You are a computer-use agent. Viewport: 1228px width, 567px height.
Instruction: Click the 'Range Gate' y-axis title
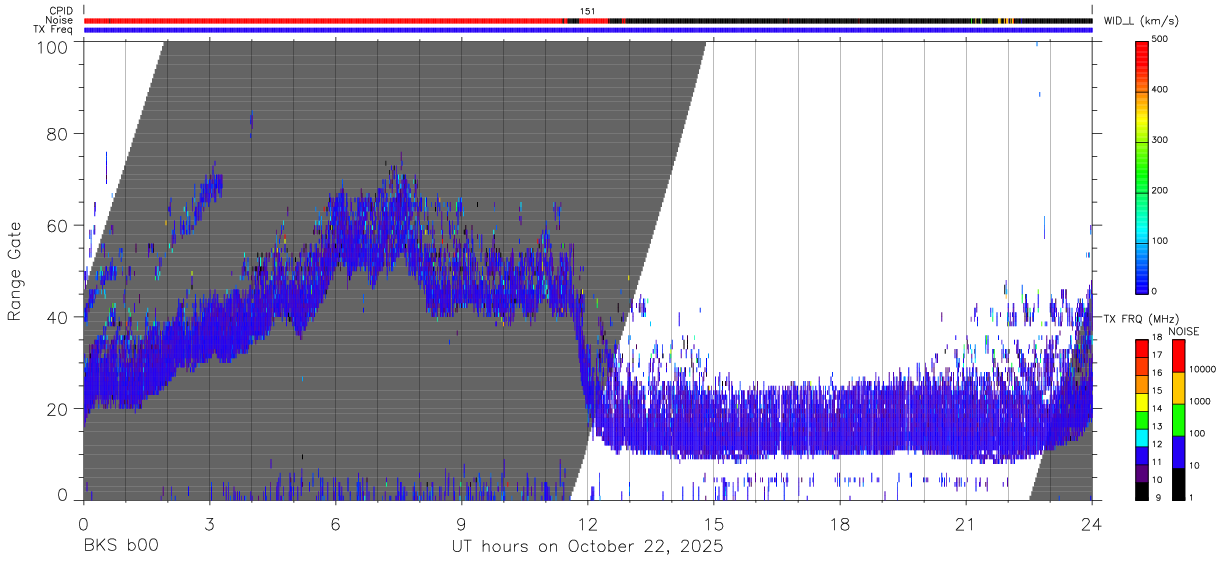[15, 272]
